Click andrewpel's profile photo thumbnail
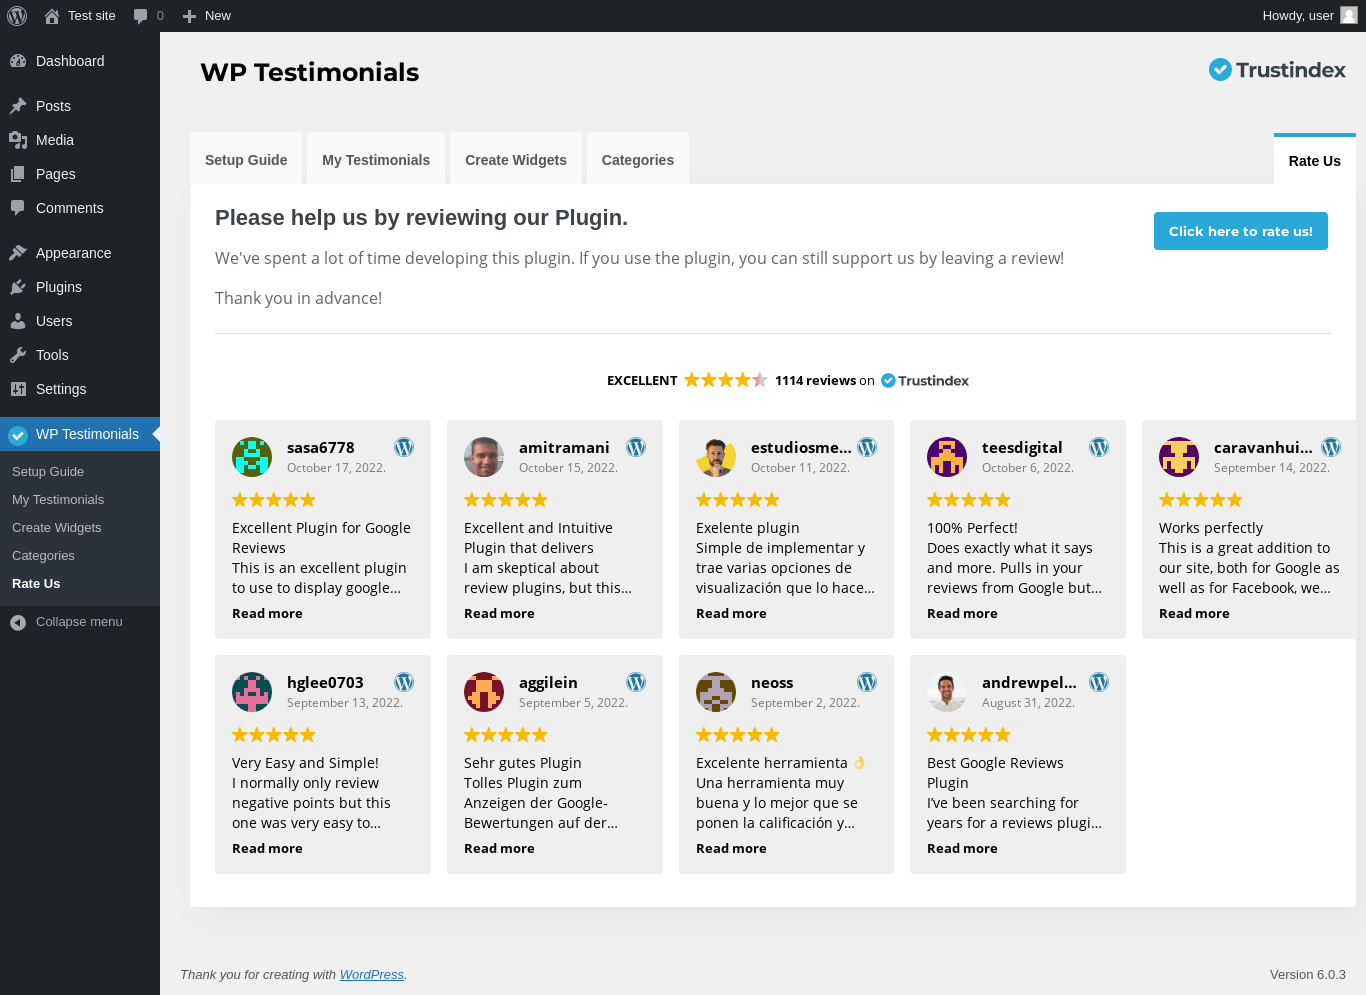1366x995 pixels. pos(947,692)
